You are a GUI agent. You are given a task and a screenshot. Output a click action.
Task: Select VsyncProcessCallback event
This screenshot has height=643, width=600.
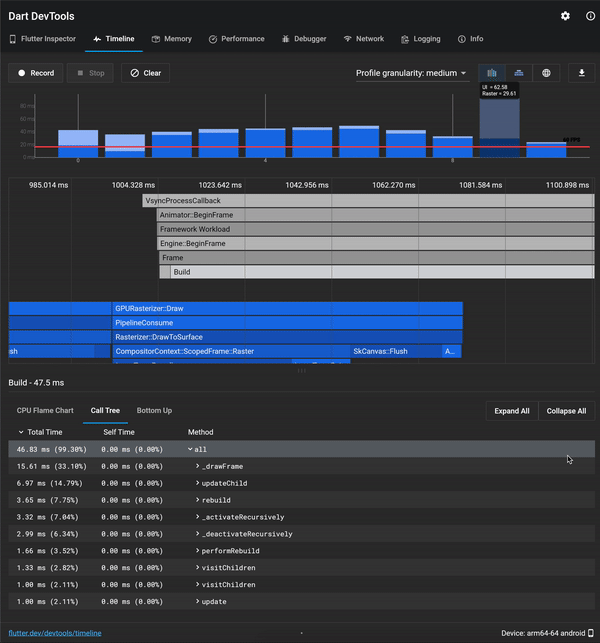(x=368, y=201)
